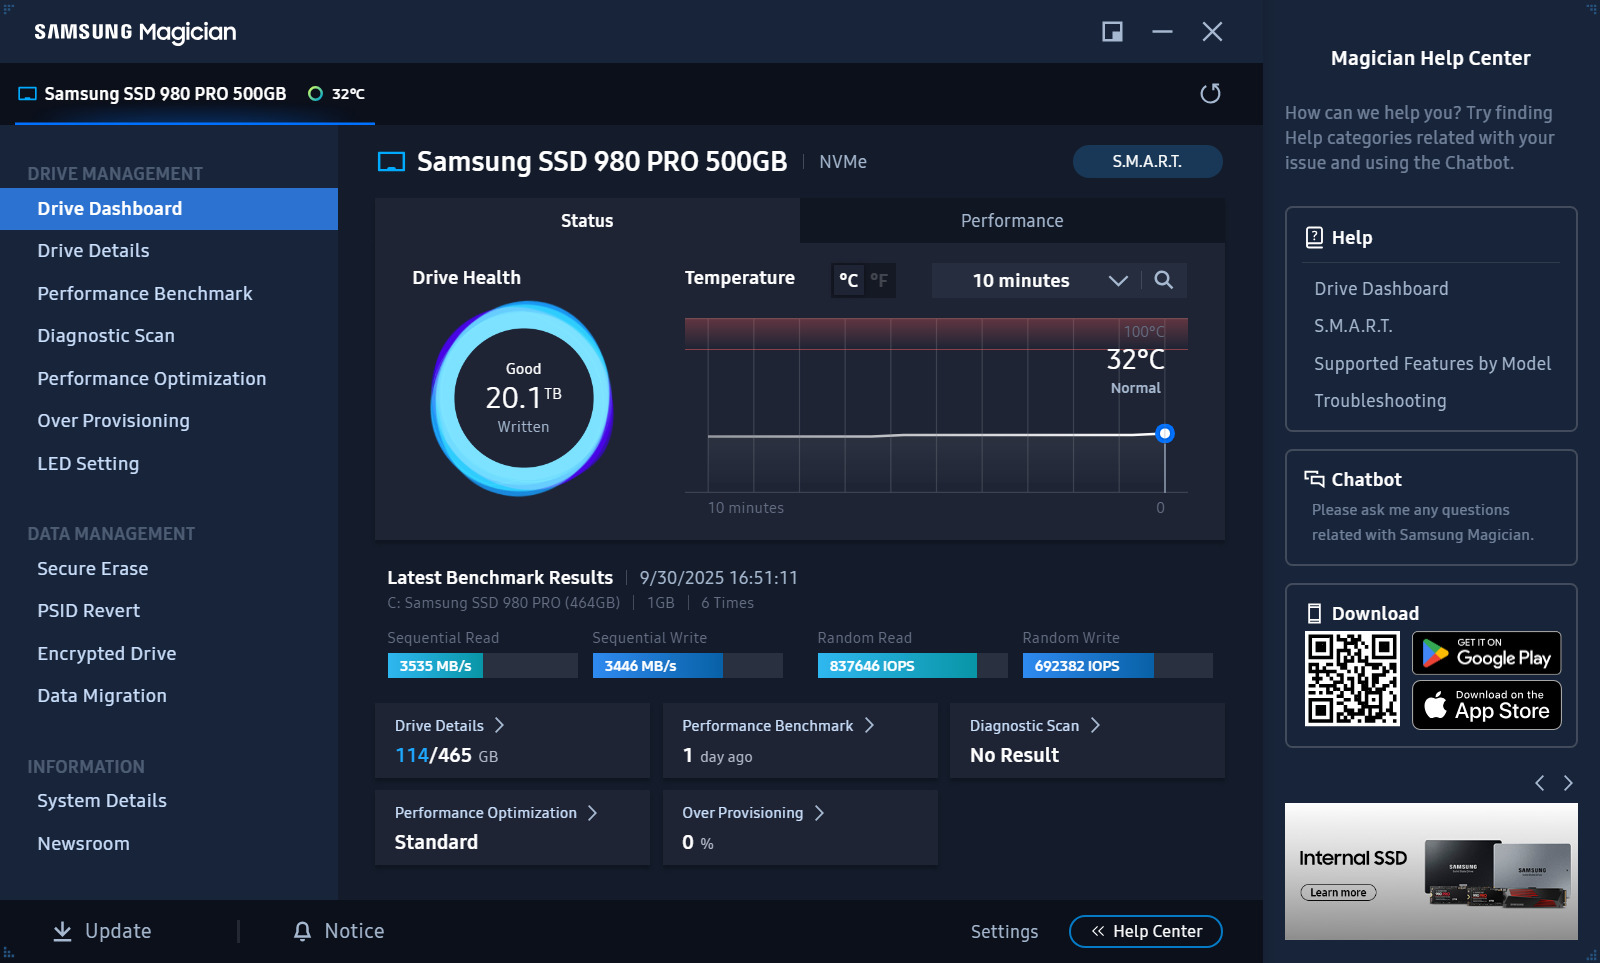
Task: Open Performance Benchmark in the sidebar
Action: tap(169, 294)
